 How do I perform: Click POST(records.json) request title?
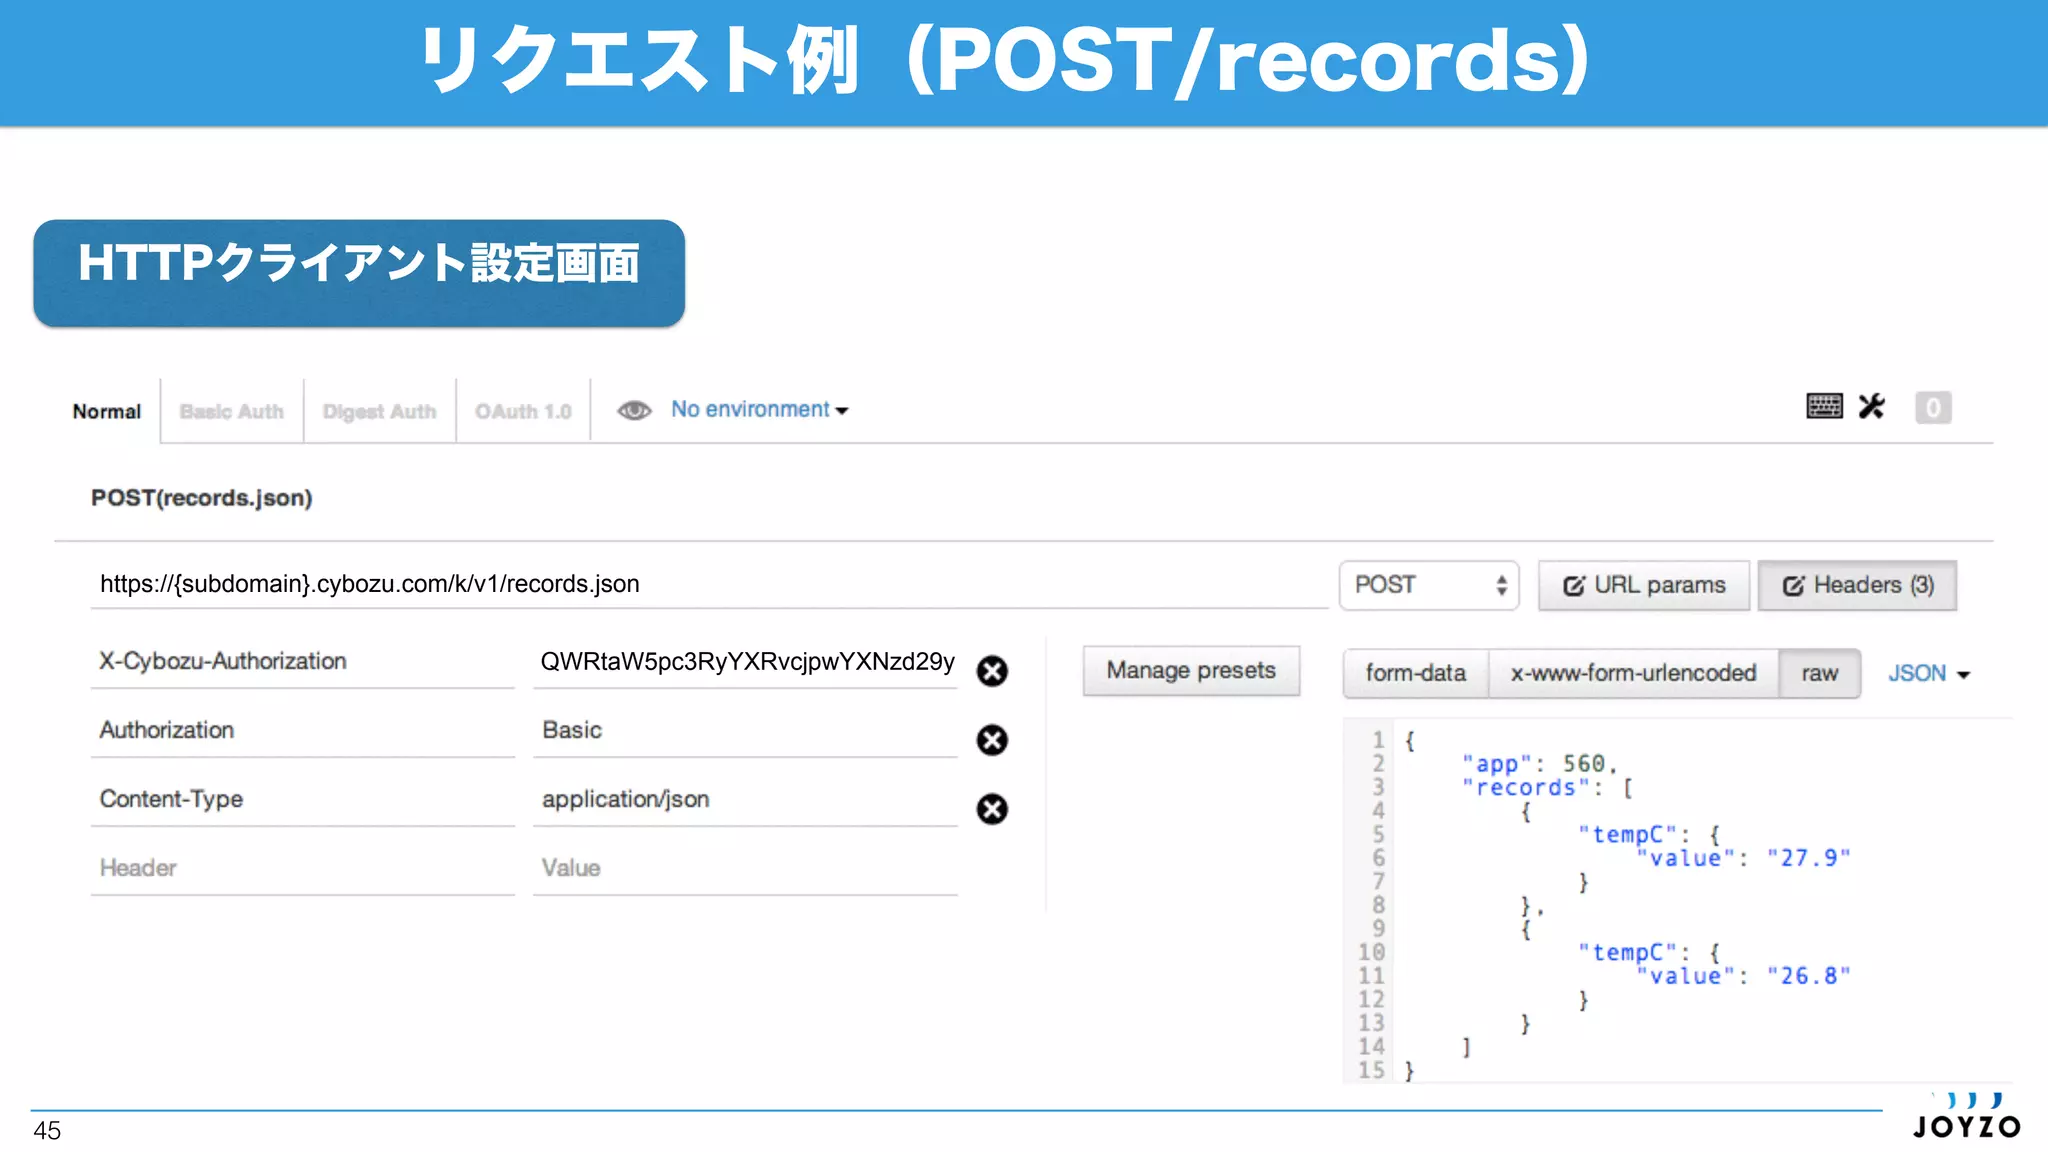pyautogui.click(x=201, y=498)
